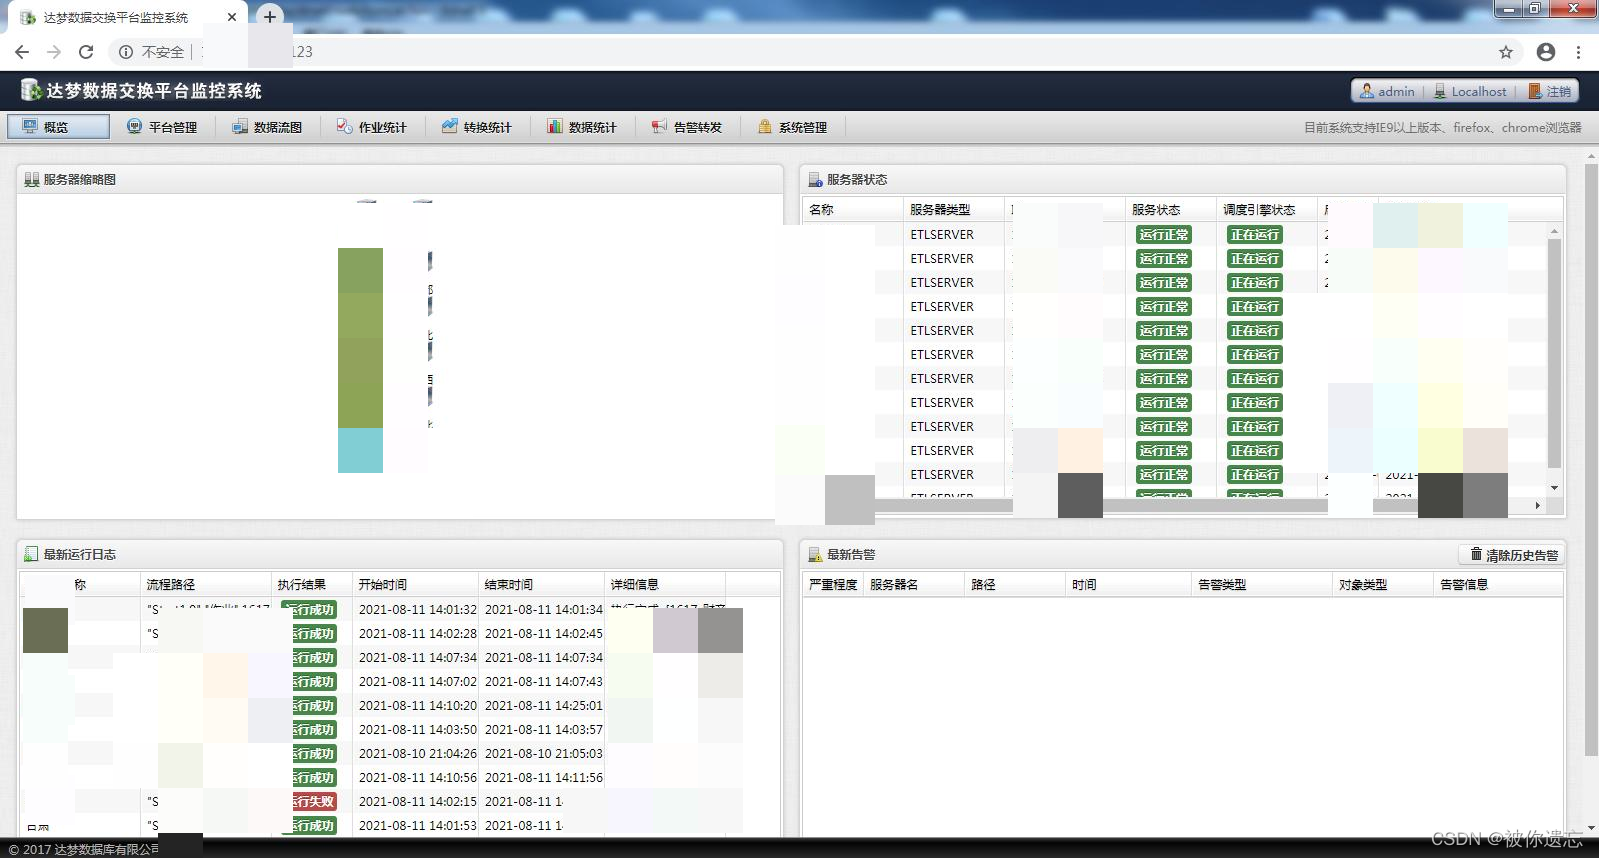
Task: Click 运行正常 badge in first server row
Action: (1164, 235)
